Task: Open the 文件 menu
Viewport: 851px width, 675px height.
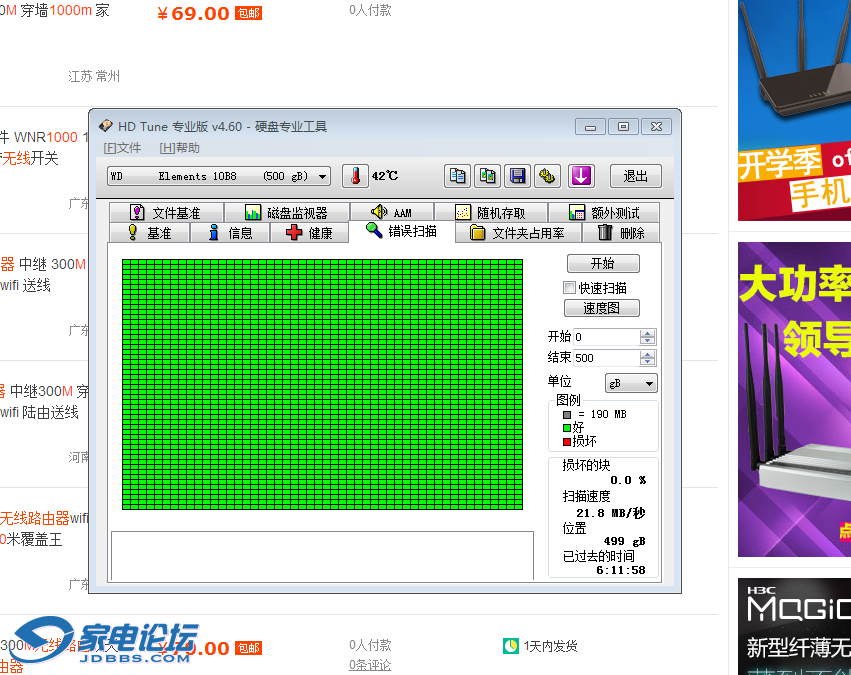Action: click(x=123, y=148)
